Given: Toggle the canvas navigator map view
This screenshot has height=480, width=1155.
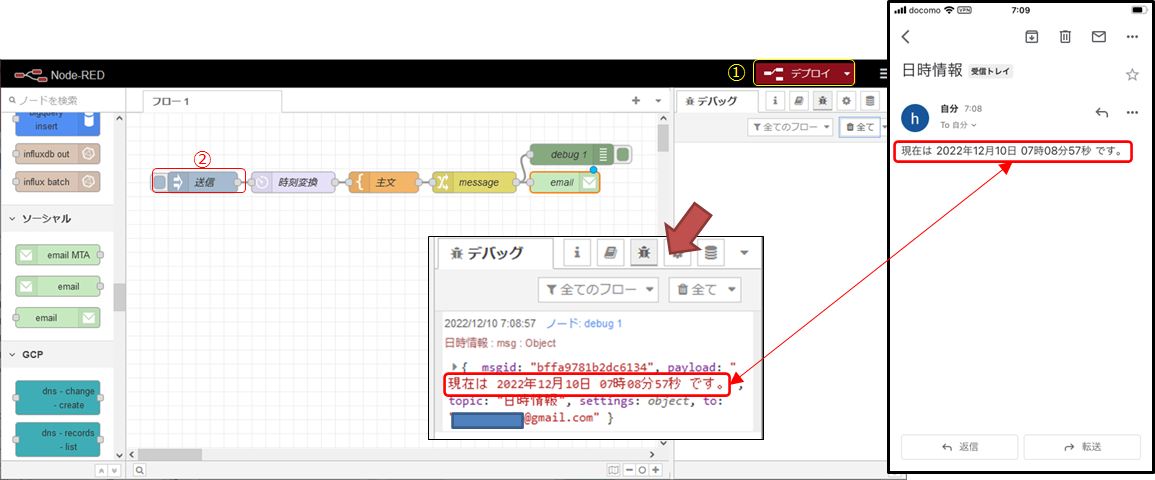Looking at the screenshot, I should point(613,470).
